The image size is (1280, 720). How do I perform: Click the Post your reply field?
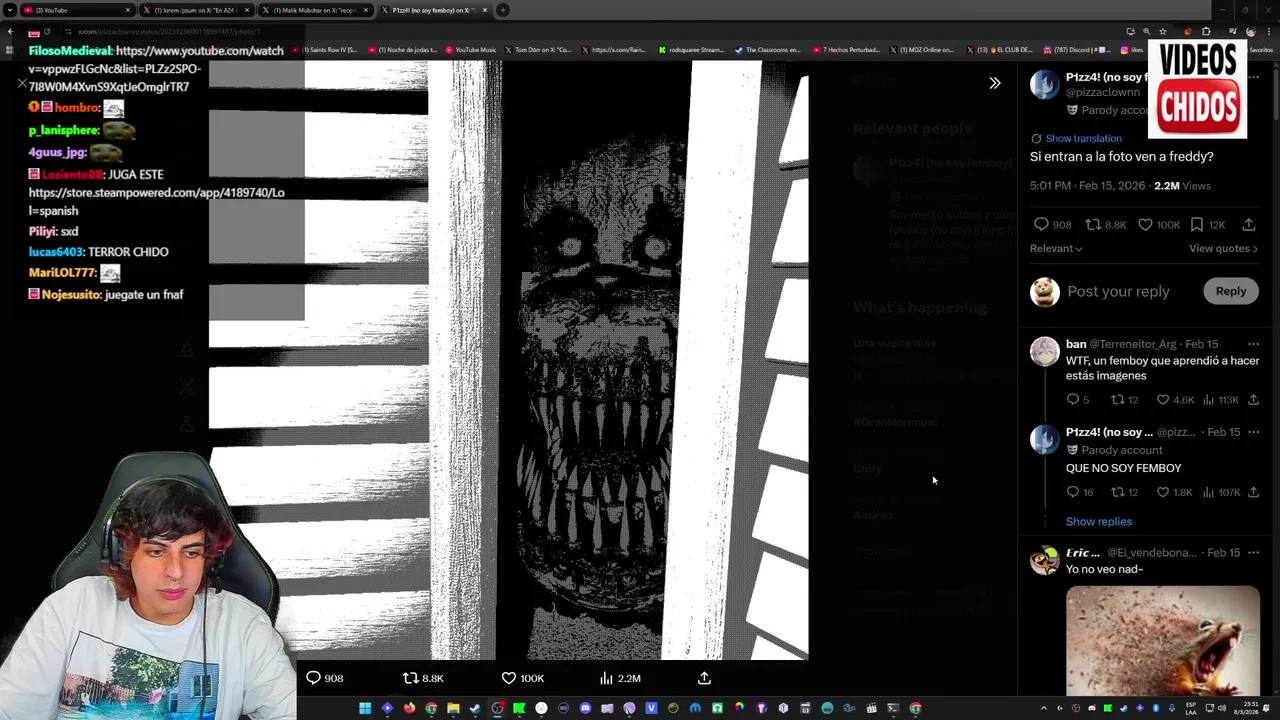pyautogui.click(x=1118, y=291)
